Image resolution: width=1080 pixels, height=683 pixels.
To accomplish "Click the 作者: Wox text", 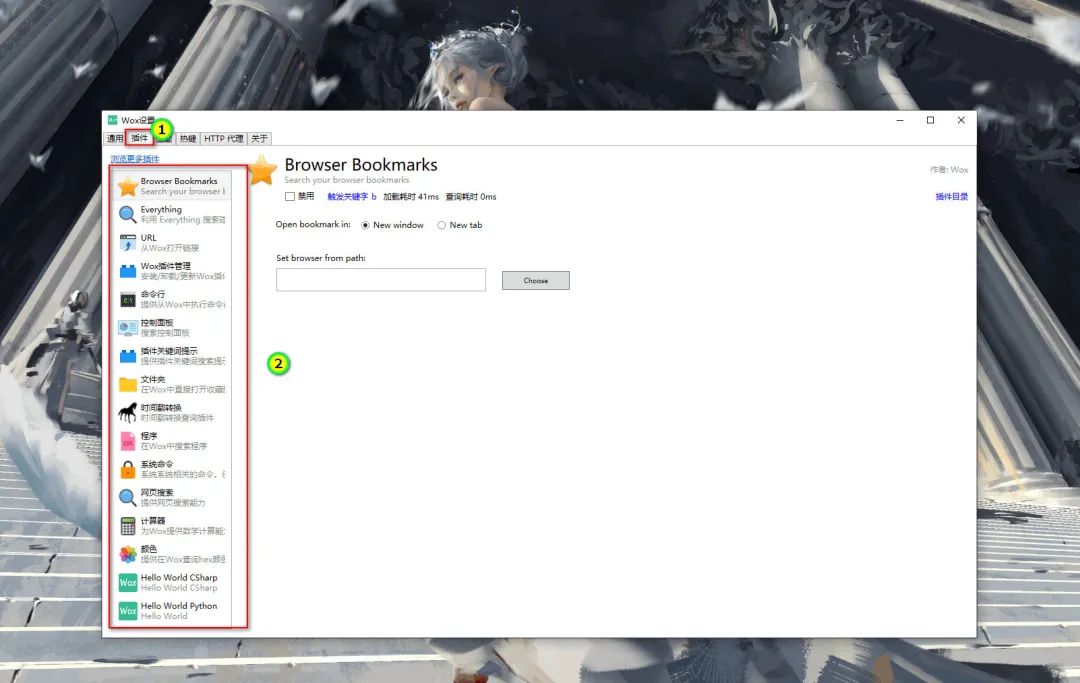I will coord(948,169).
